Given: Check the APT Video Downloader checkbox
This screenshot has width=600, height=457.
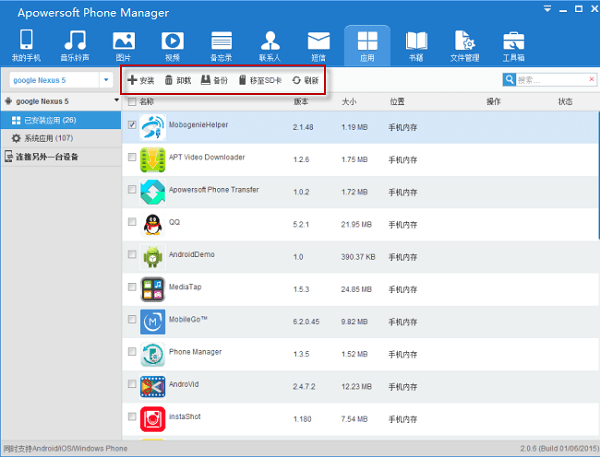Looking at the screenshot, I should (x=133, y=158).
